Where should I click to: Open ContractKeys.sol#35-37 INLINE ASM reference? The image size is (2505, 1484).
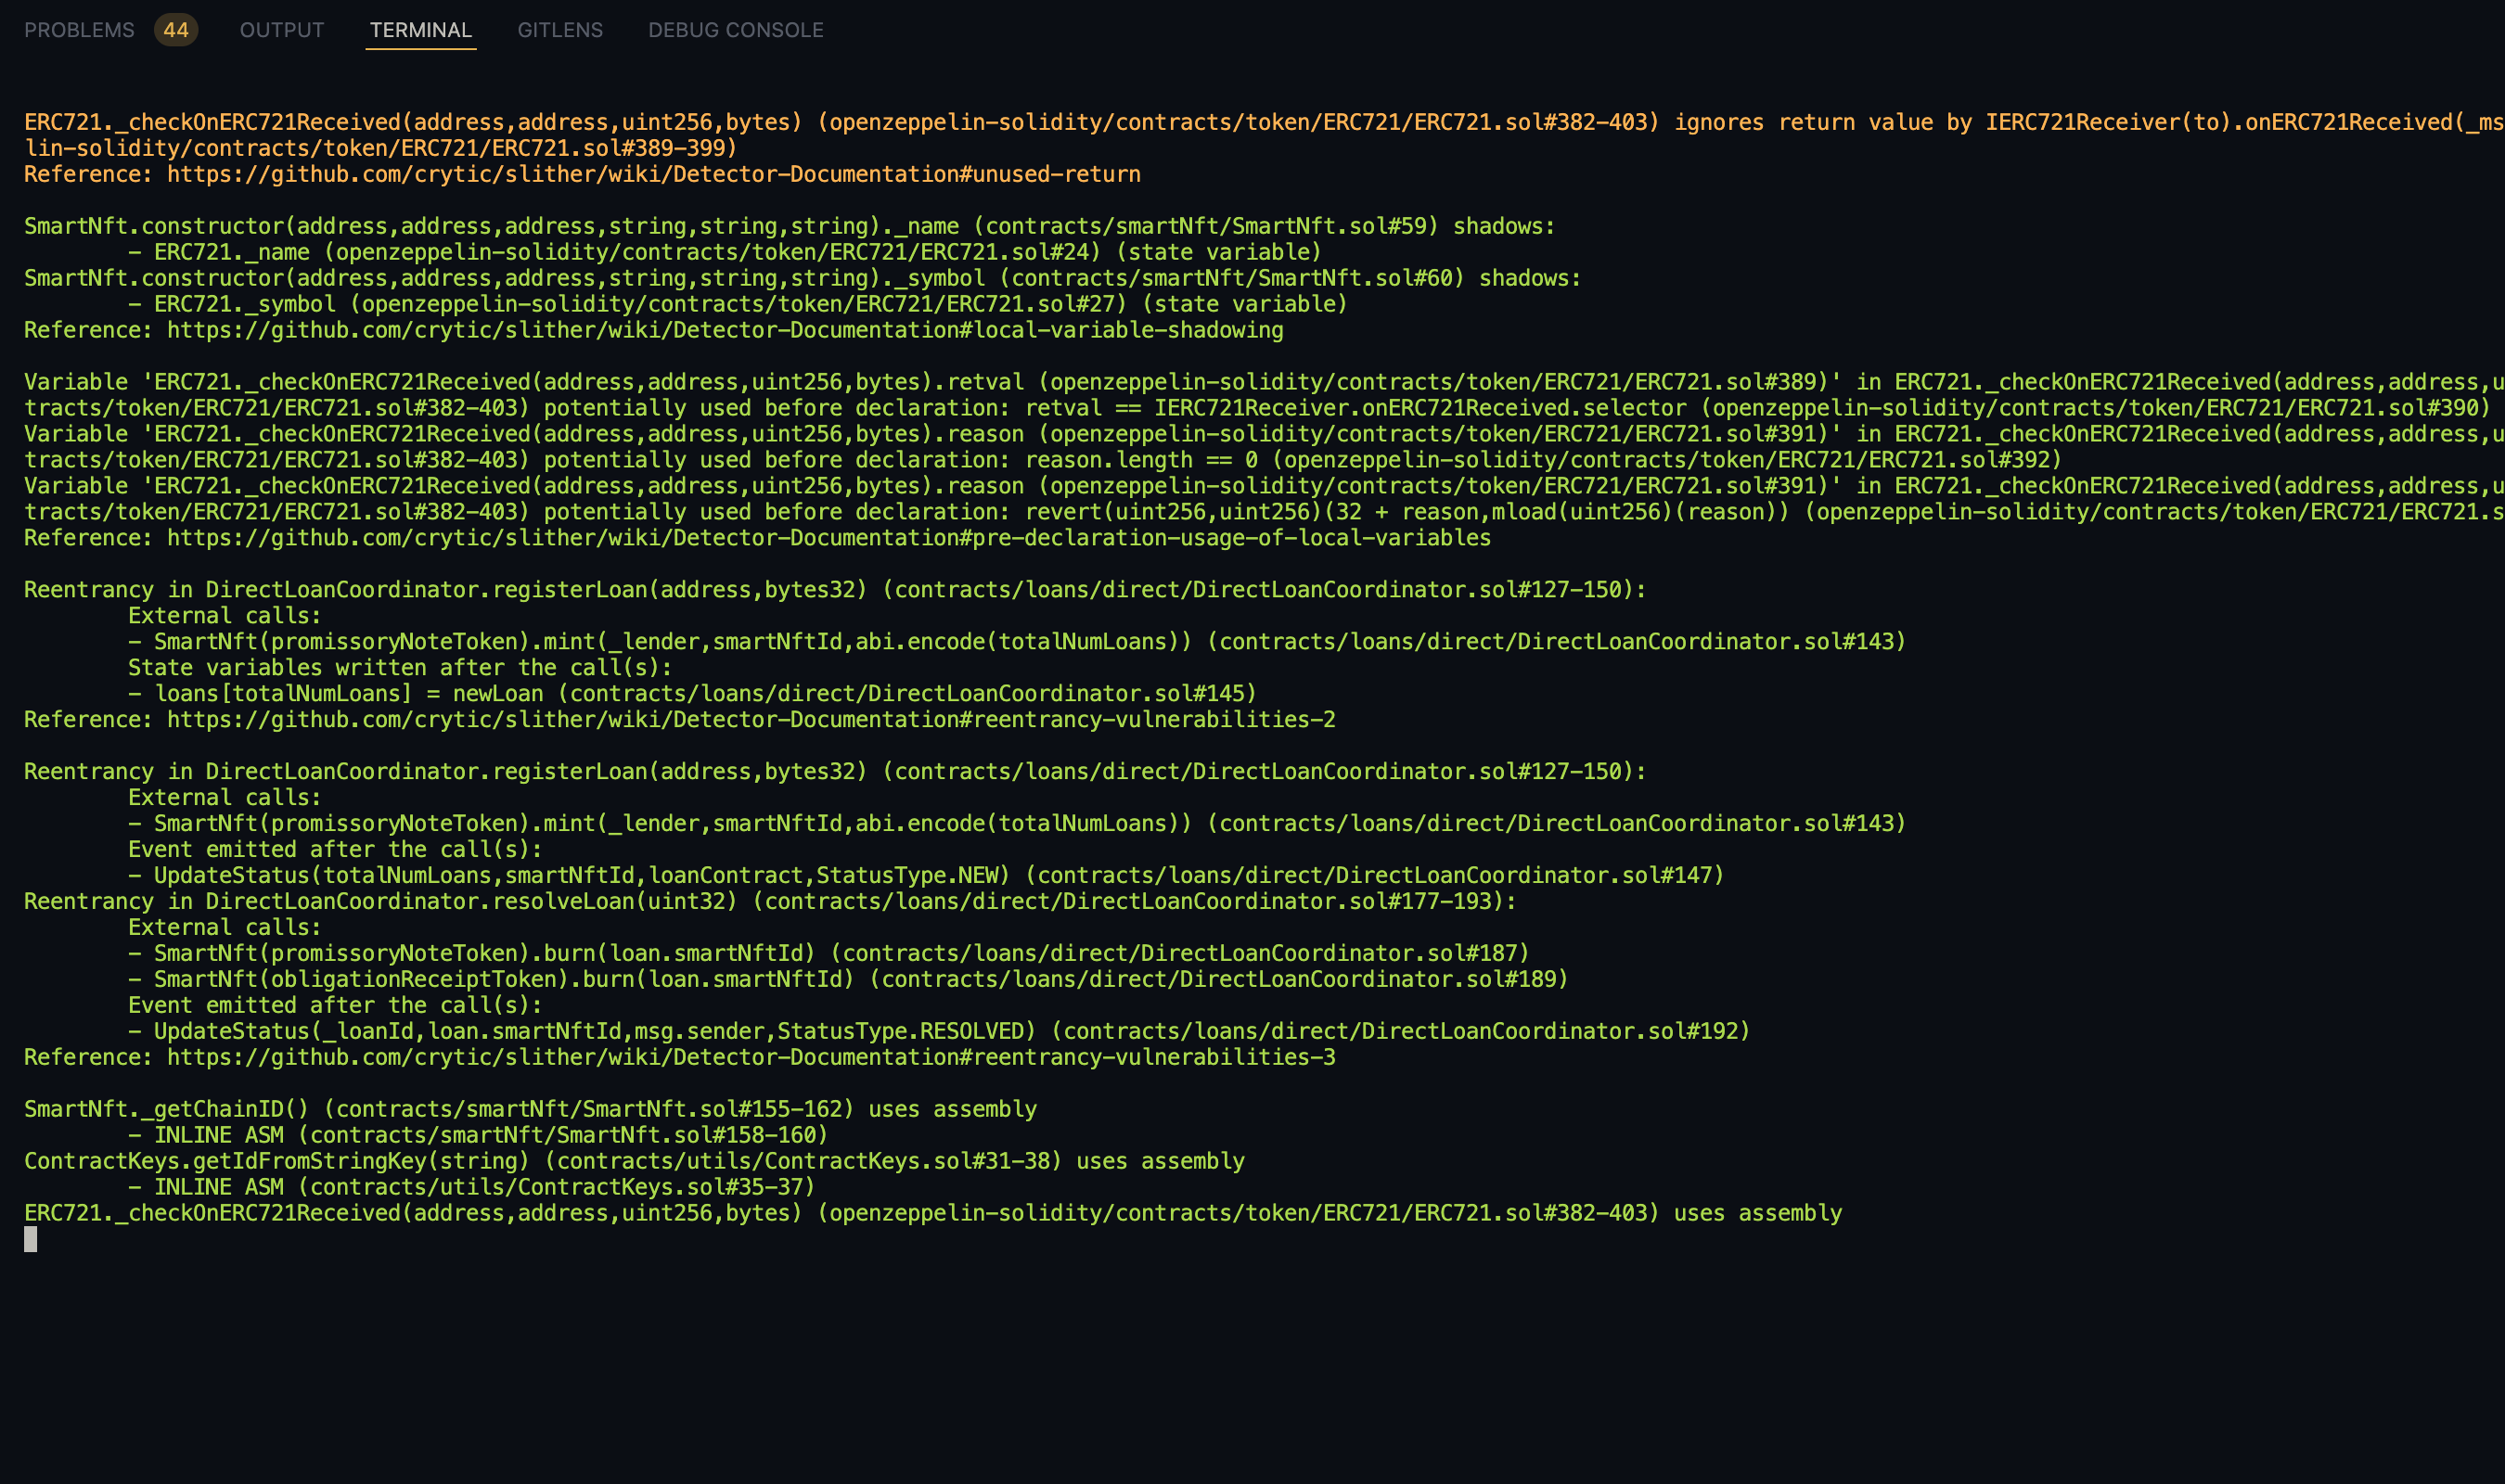pos(557,1188)
